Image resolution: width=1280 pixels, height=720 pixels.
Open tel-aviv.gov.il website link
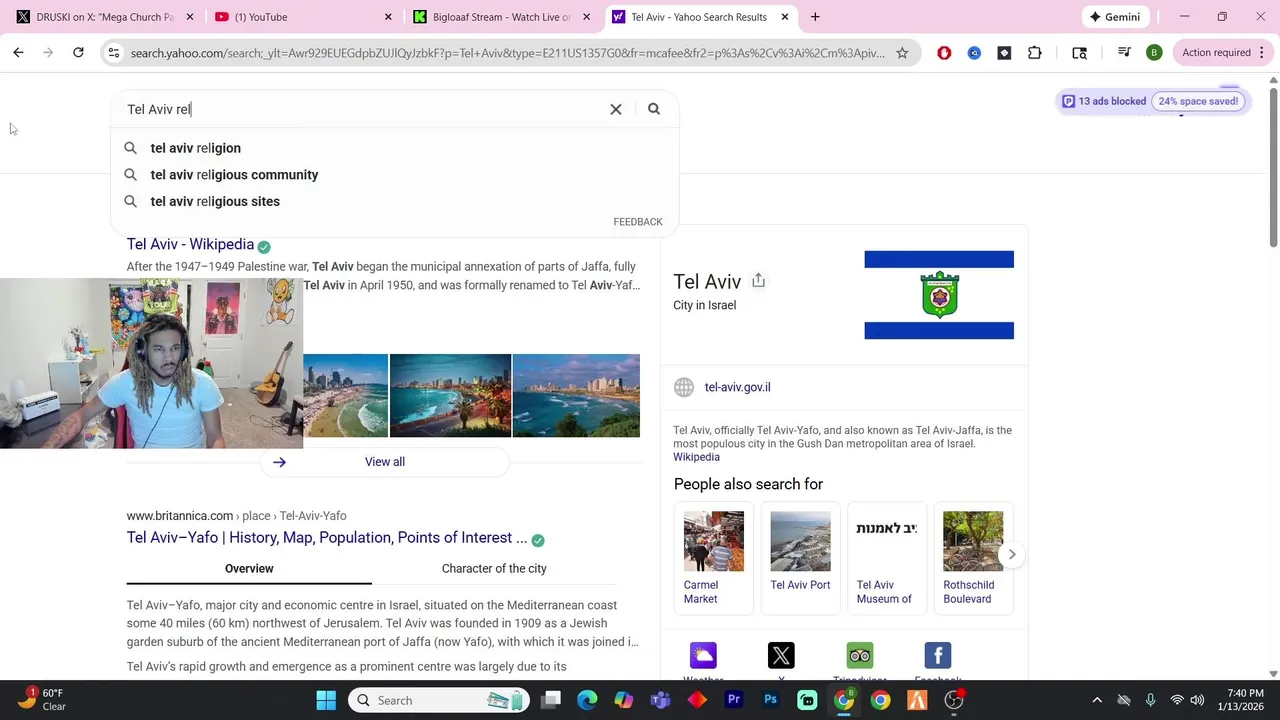(737, 387)
